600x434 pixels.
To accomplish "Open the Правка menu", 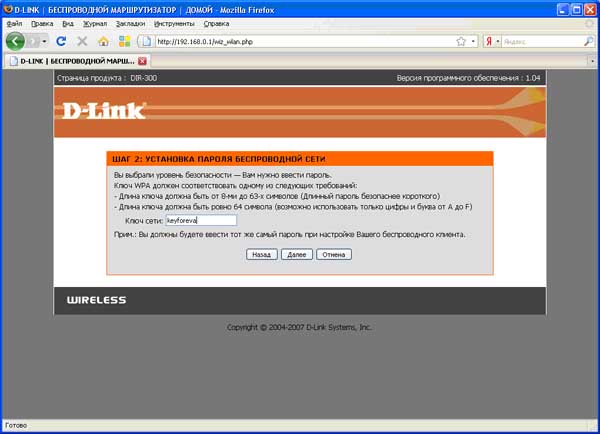I will [42, 24].
